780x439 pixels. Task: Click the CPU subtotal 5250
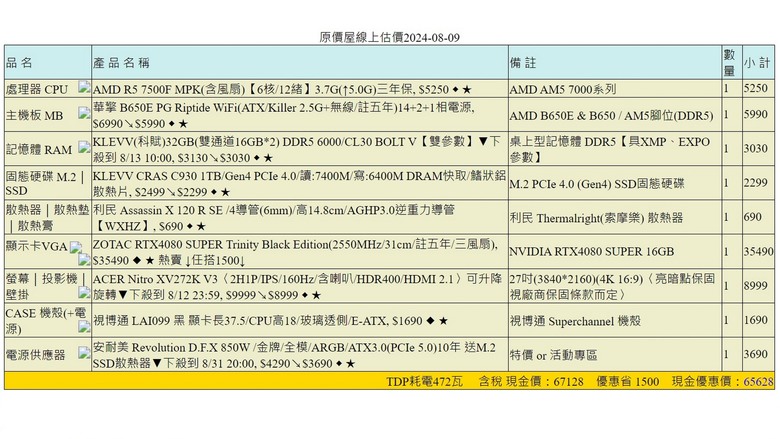756,88
